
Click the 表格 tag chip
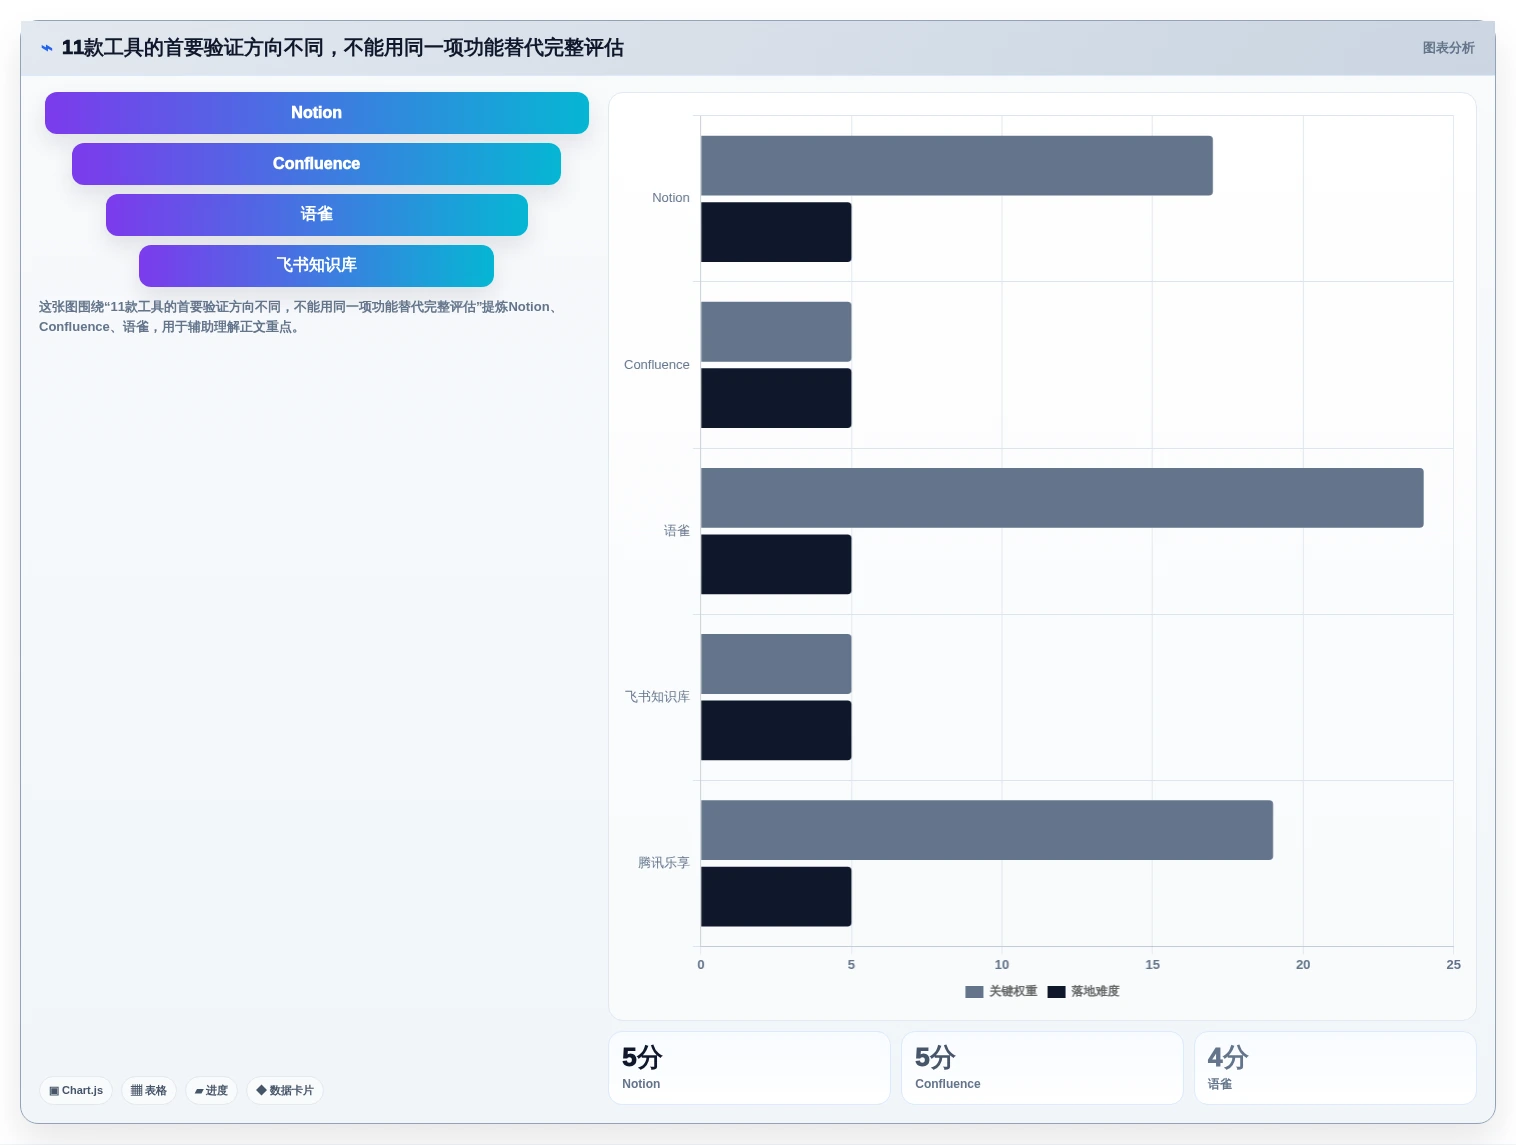[x=149, y=1091]
